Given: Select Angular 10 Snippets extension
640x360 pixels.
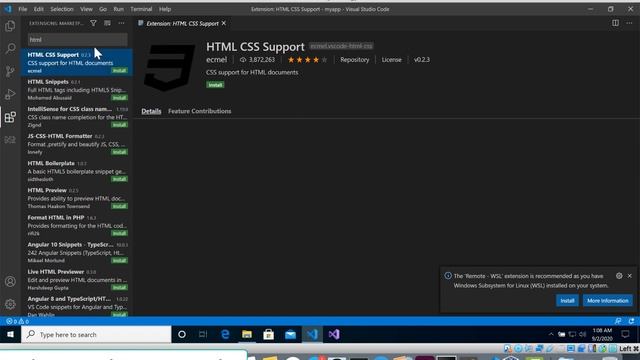Looking at the screenshot, I should tap(77, 252).
